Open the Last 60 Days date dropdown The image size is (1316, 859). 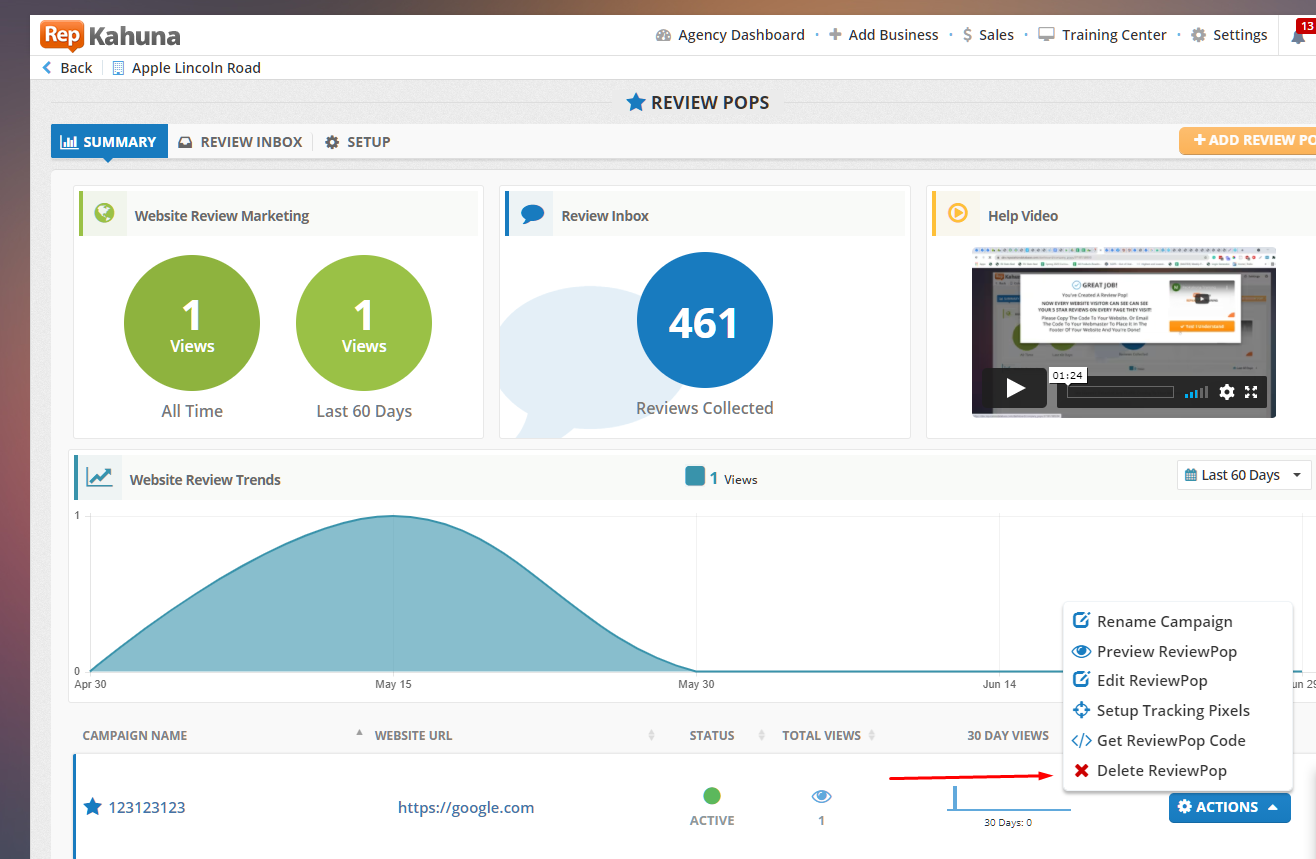tap(1243, 475)
